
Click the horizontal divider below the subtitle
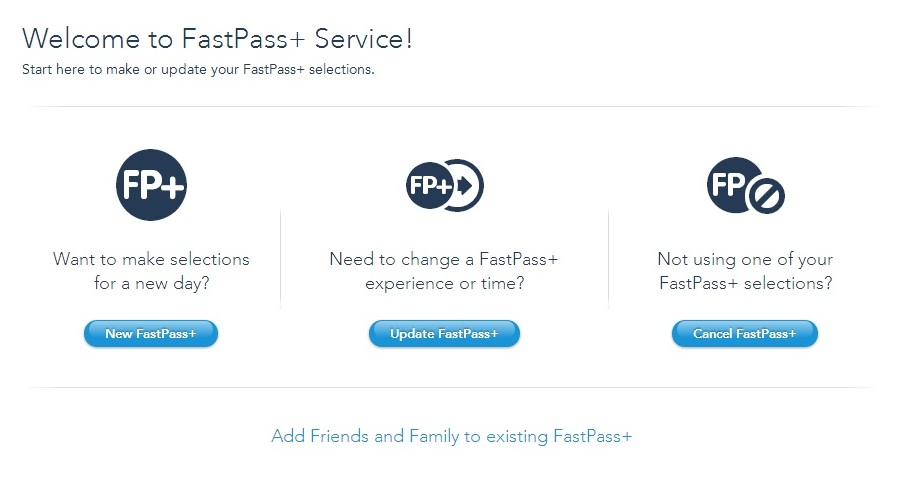tap(452, 106)
